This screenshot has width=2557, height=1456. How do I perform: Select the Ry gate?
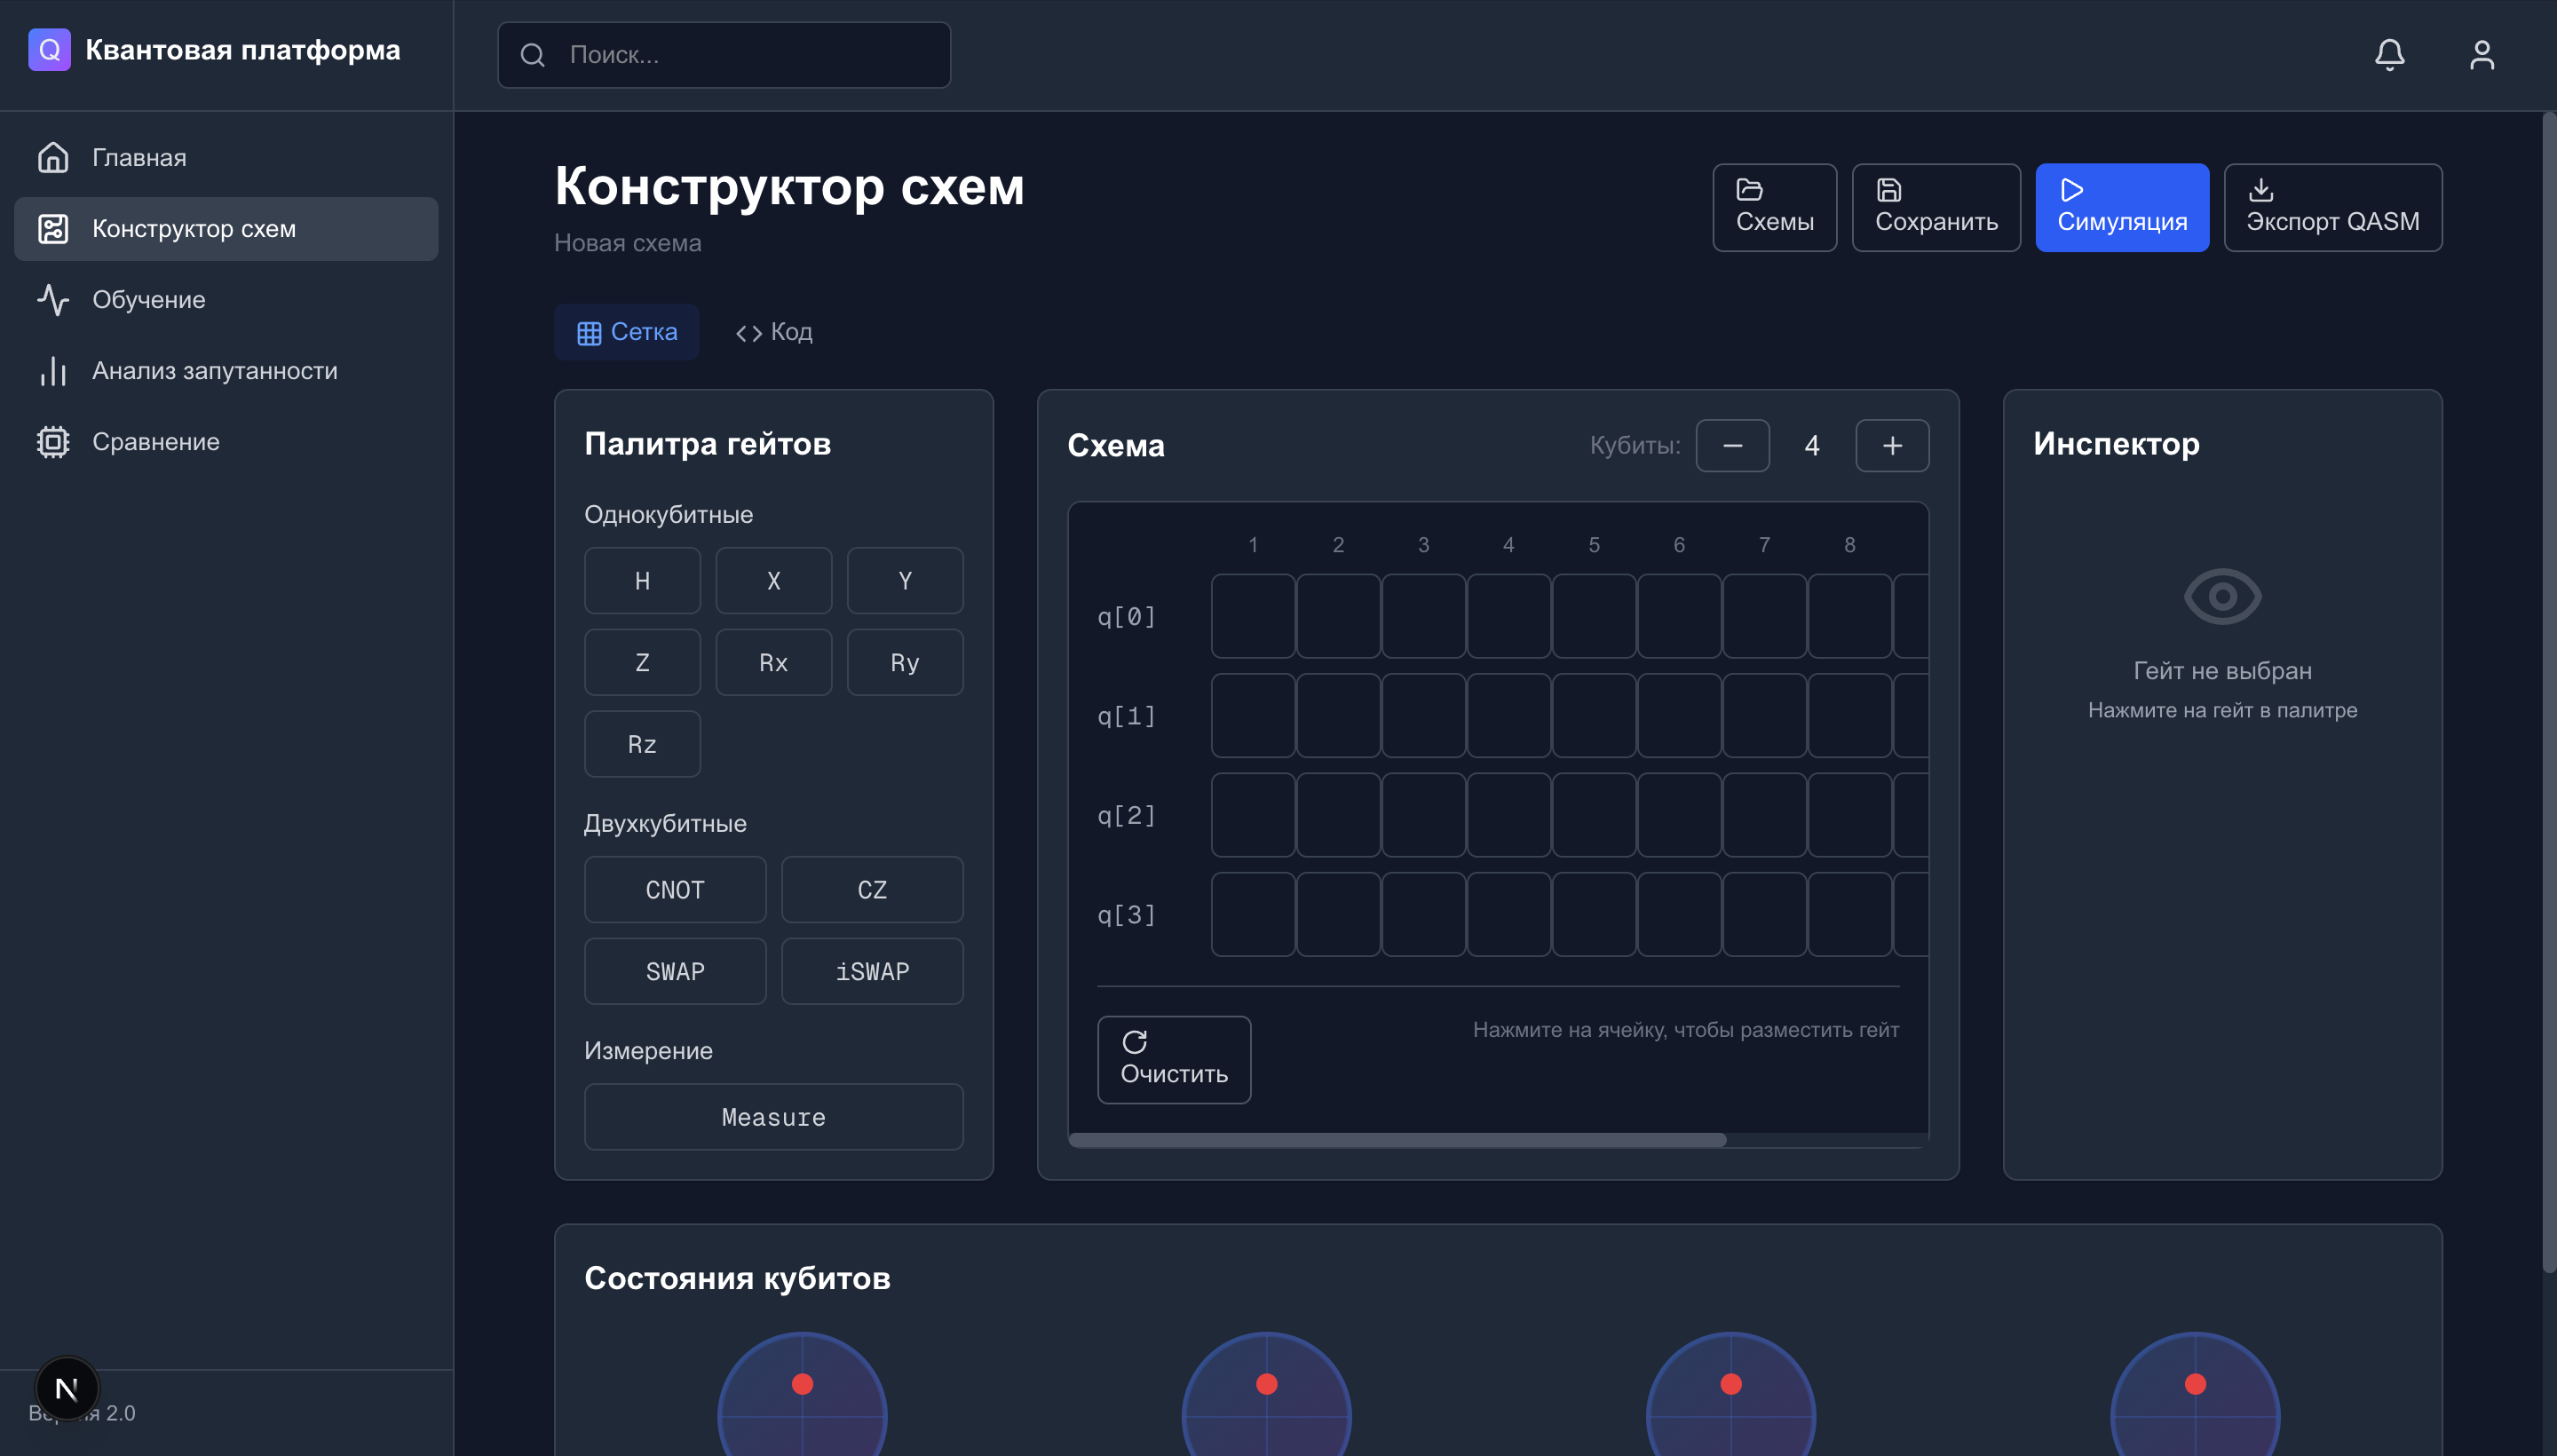pos(905,662)
